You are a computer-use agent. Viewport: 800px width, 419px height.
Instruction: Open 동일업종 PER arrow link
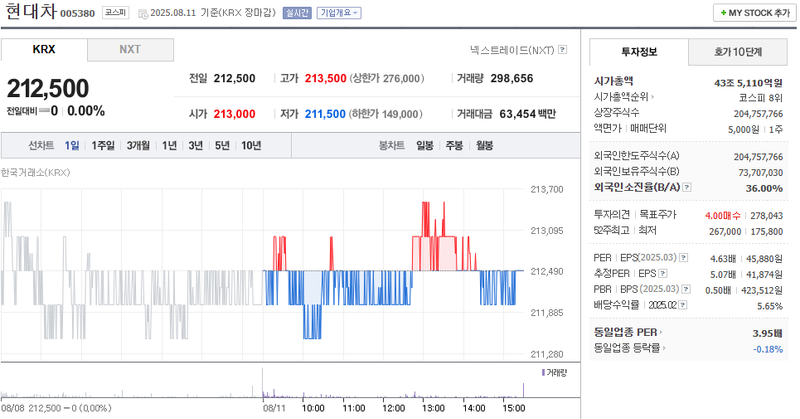pos(661,332)
